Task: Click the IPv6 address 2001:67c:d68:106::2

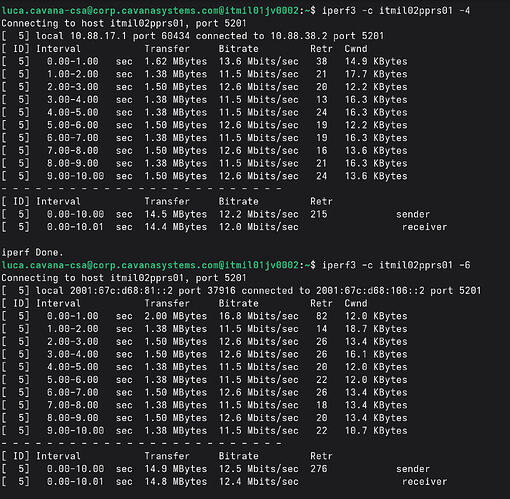Action: coord(370,291)
